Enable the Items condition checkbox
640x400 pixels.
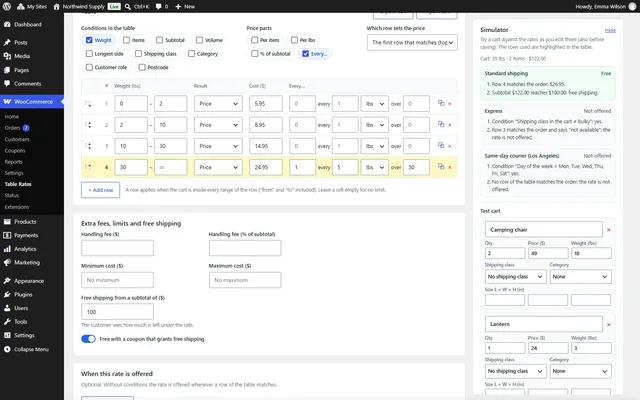pyautogui.click(x=127, y=40)
